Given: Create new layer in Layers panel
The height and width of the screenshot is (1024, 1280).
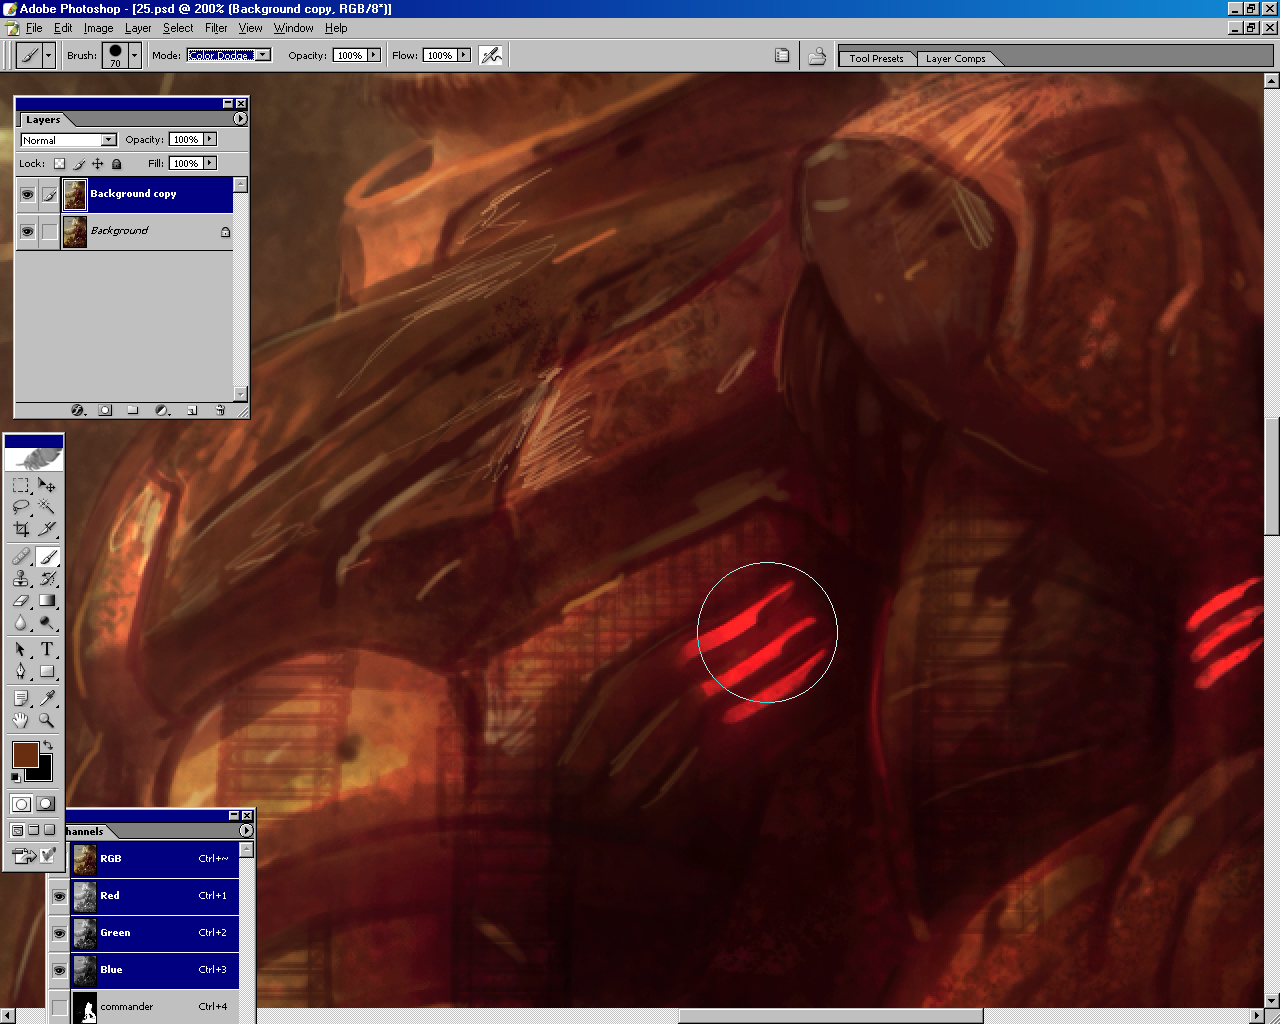Looking at the screenshot, I should pyautogui.click(x=192, y=410).
